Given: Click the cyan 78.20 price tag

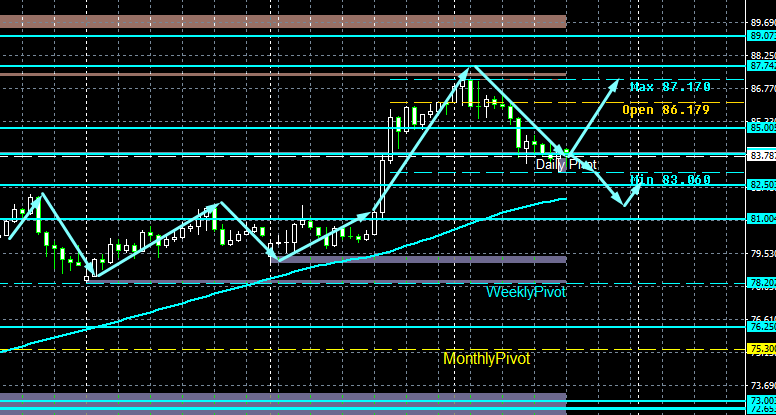Looking at the screenshot, I should pyautogui.click(x=761, y=283).
